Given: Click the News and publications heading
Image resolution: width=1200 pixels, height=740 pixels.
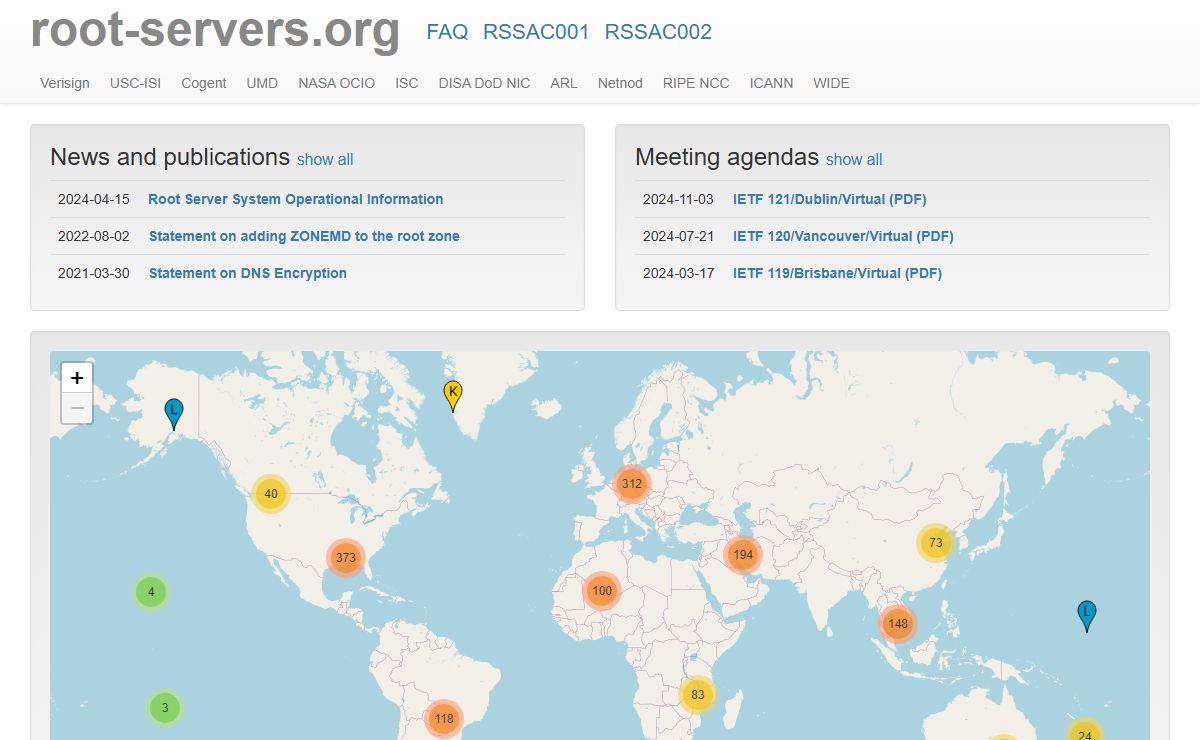Looking at the screenshot, I should [170, 157].
